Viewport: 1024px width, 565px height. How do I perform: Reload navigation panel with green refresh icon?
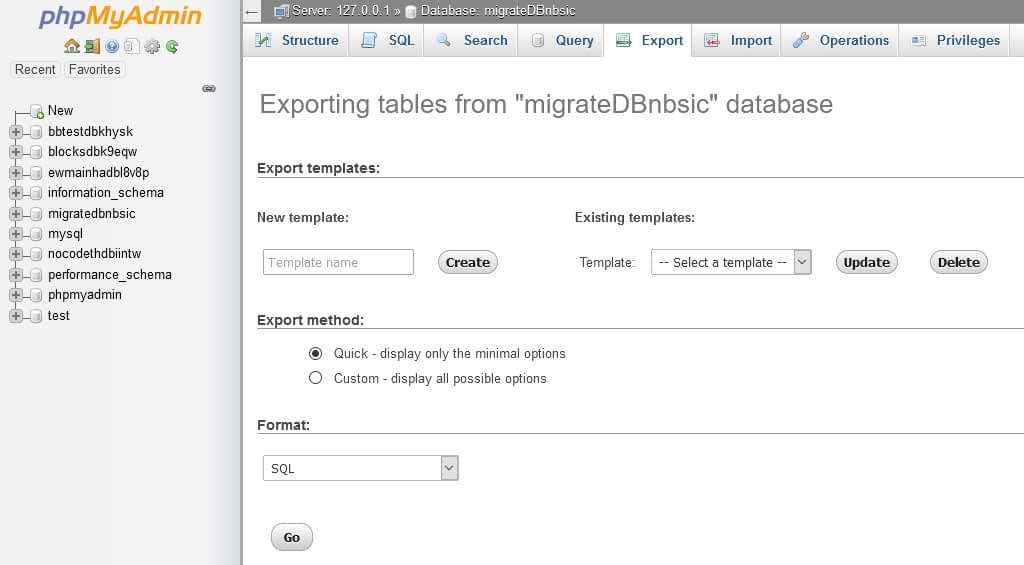[172, 46]
